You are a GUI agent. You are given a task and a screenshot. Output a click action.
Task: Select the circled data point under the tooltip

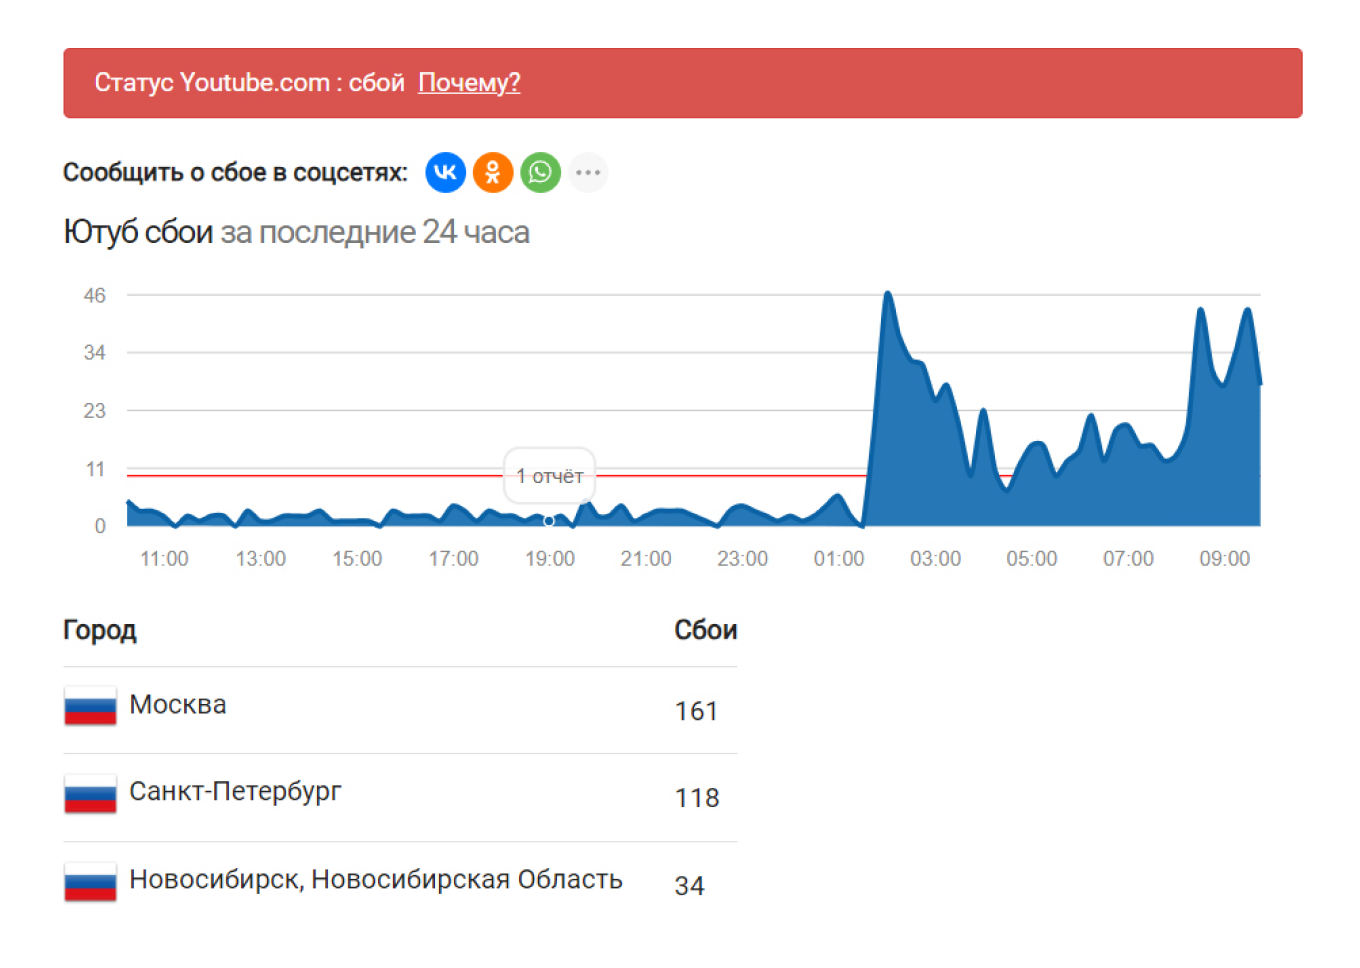tap(549, 521)
